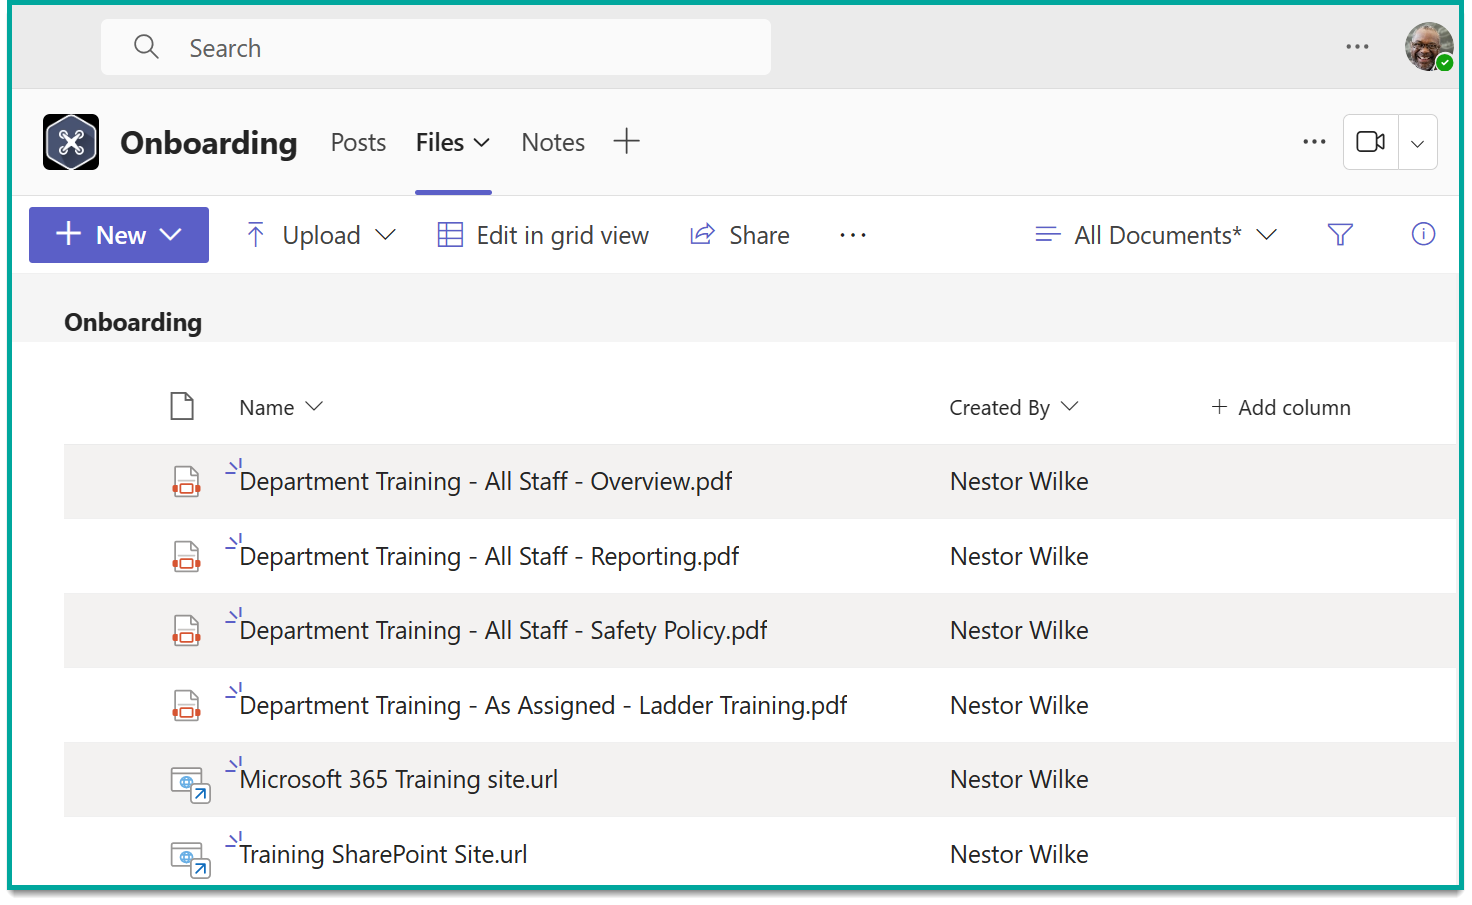Open the All Documents* view selector
This screenshot has height=905, width=1472.
click(1156, 234)
